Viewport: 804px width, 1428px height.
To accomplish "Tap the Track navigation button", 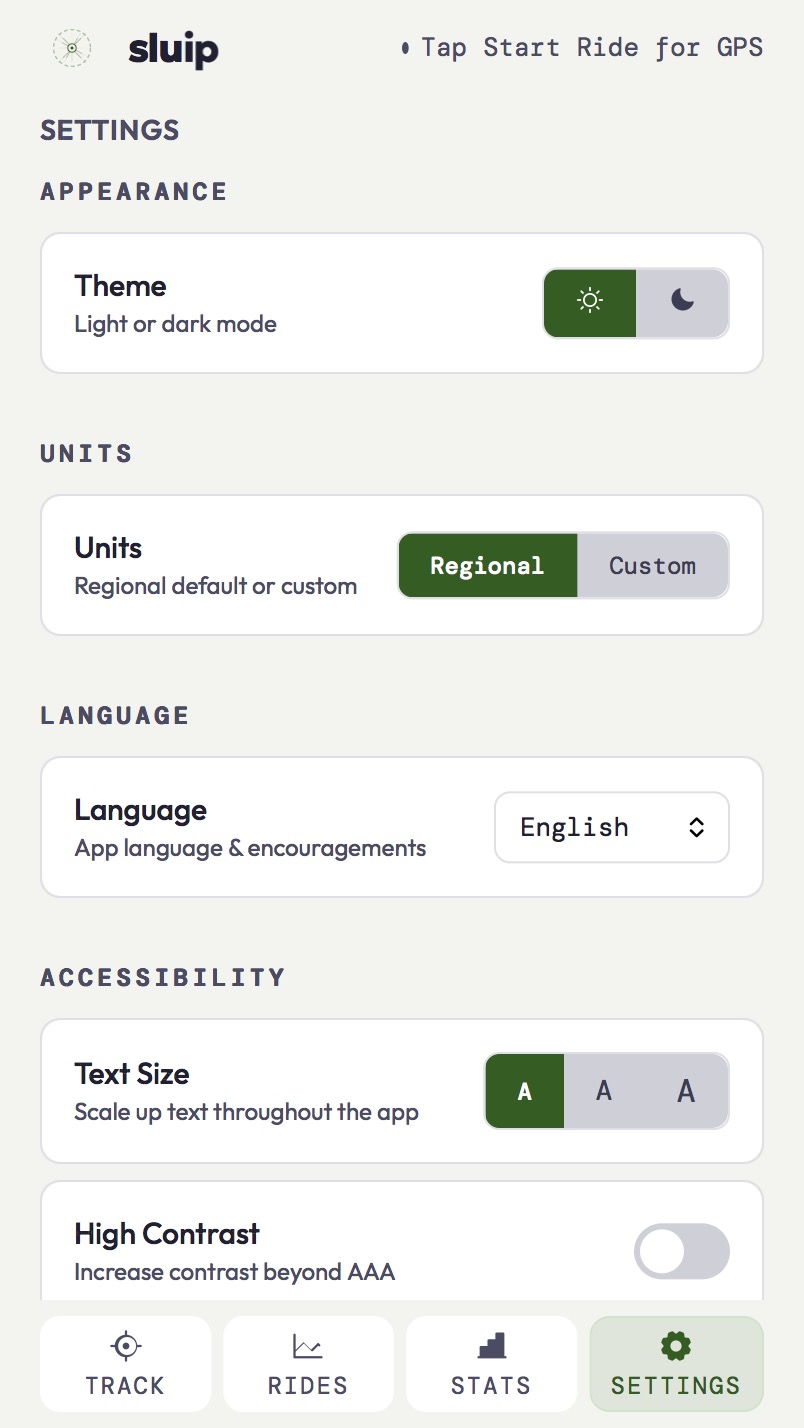I will click(x=125, y=1364).
